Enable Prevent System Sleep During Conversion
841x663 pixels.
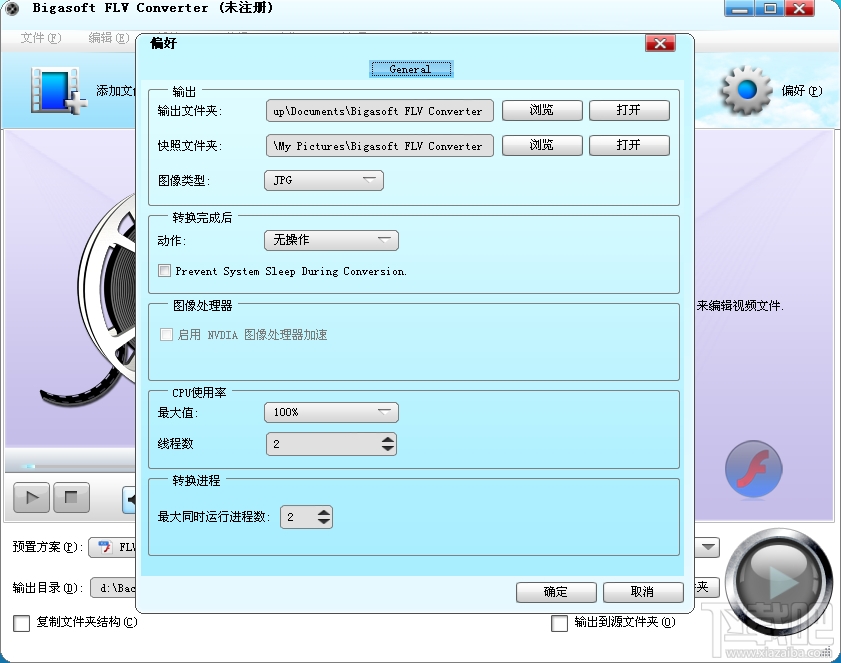(164, 271)
